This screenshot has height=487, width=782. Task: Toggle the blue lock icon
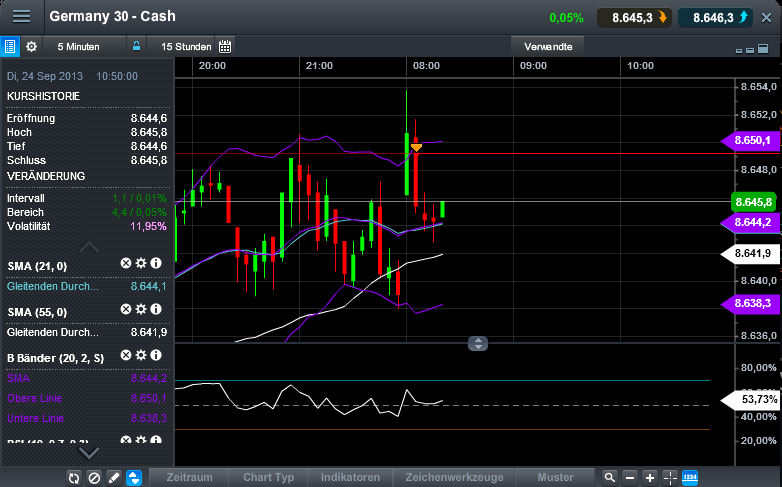(136, 46)
